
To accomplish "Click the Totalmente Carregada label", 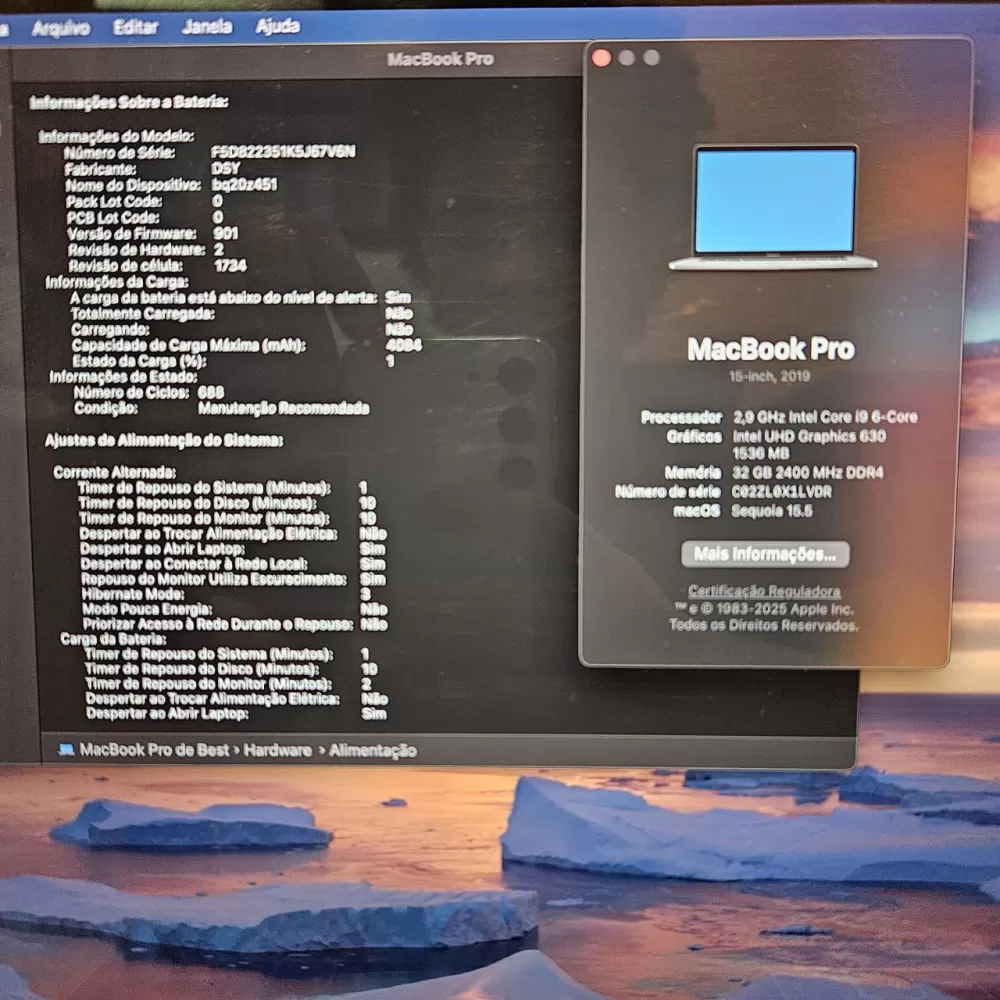I will pyautogui.click(x=142, y=314).
